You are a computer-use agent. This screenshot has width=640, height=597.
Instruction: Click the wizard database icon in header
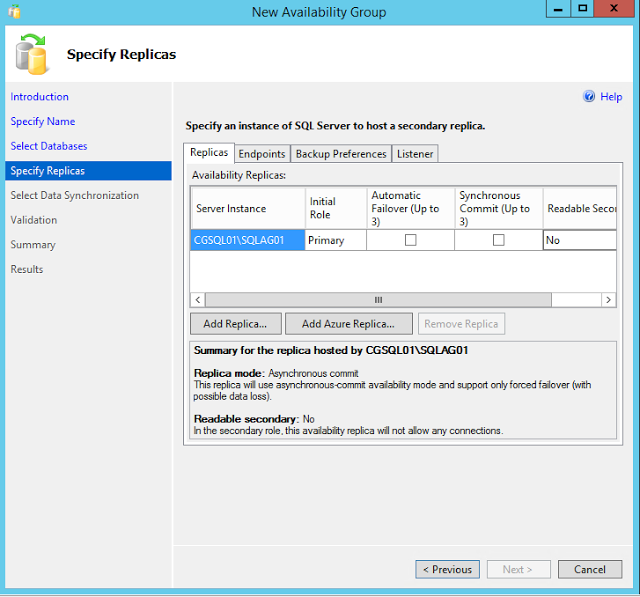(32, 54)
